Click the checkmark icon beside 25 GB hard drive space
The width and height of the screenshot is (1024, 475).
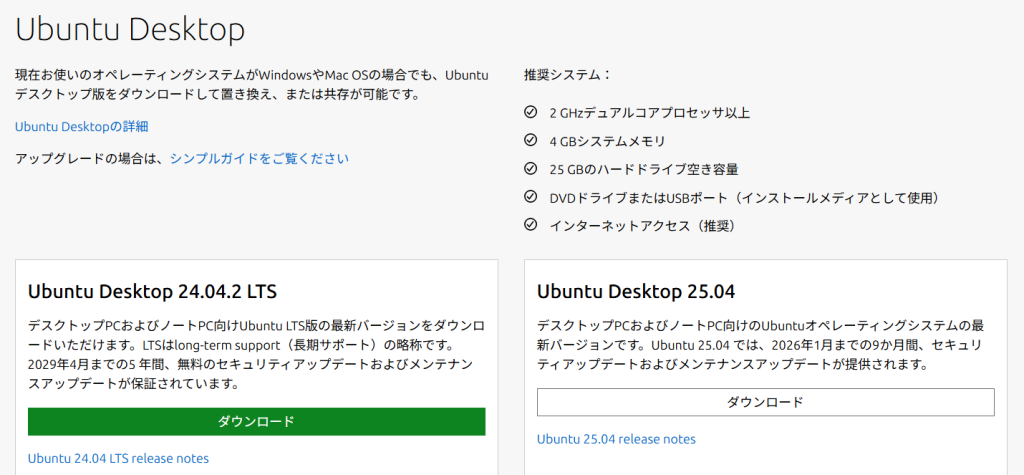pos(531,169)
